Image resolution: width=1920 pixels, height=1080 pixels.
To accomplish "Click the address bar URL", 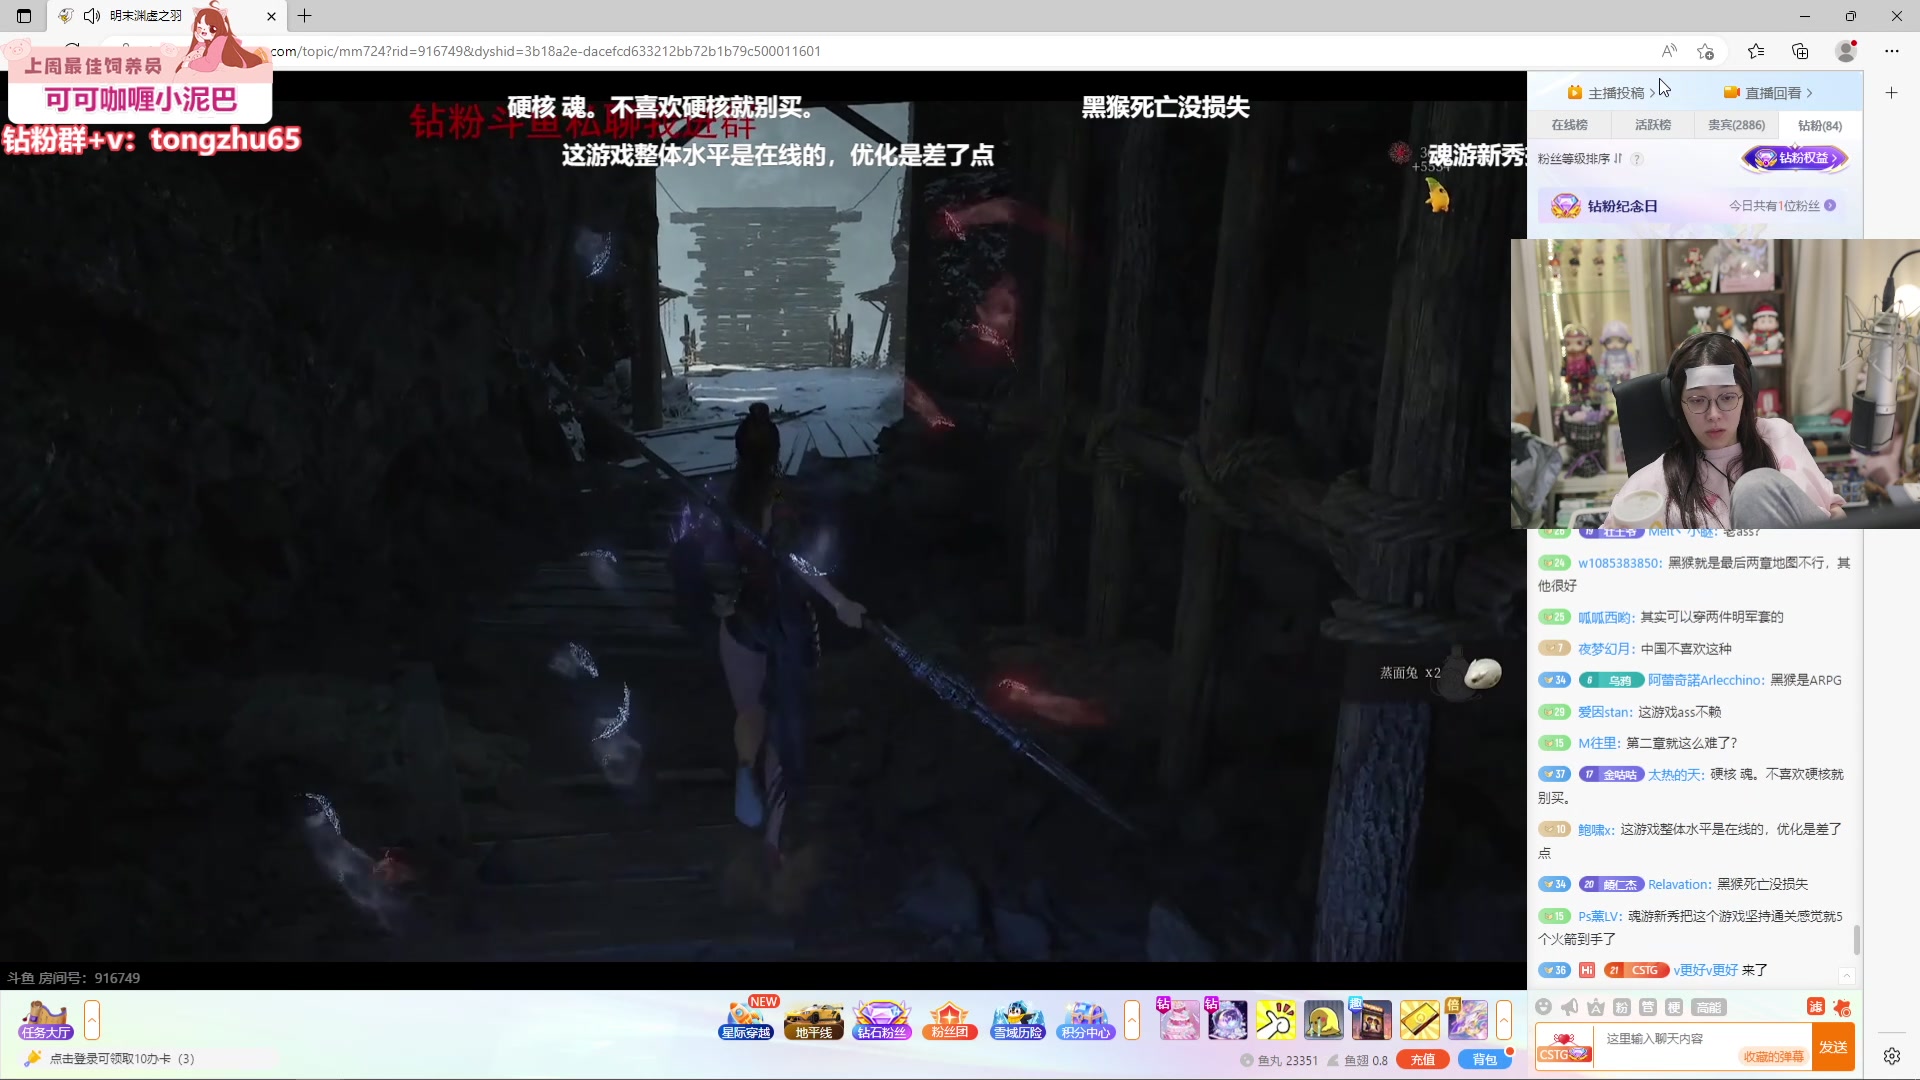I will click(545, 51).
